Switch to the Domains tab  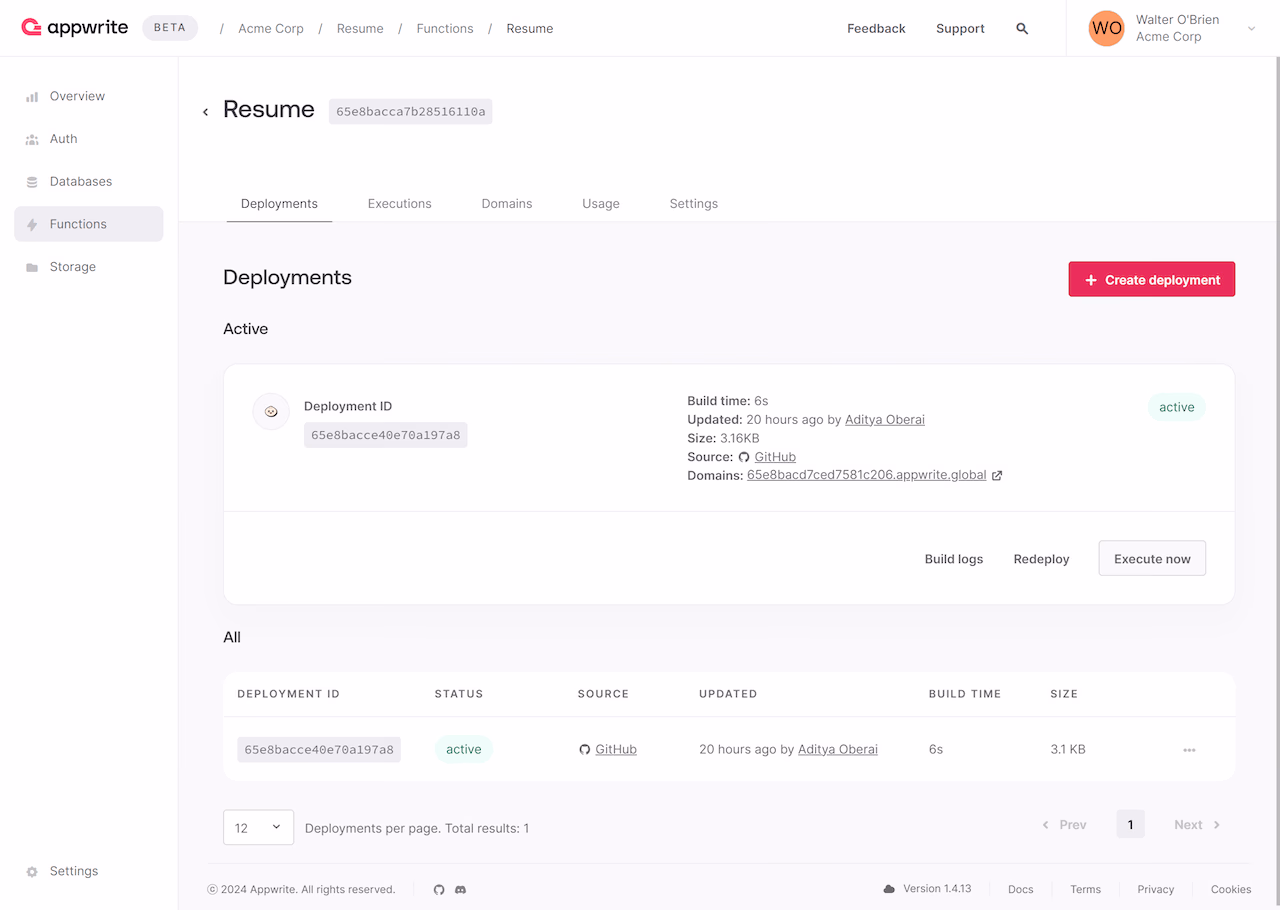(x=507, y=204)
